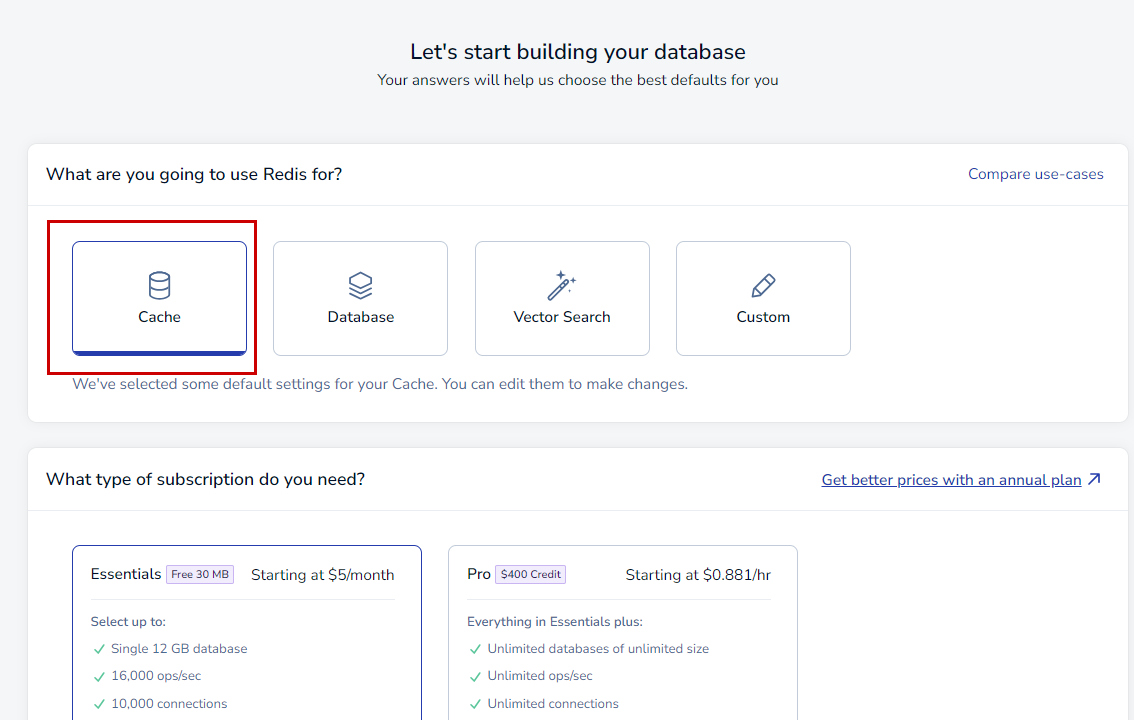Click the Unlimited ops/sec feature
Image resolution: width=1134 pixels, height=720 pixels.
[540, 676]
